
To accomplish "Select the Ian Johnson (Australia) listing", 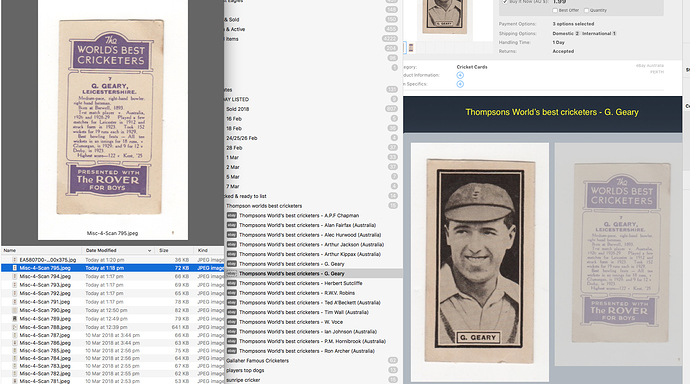I will coord(308,332).
